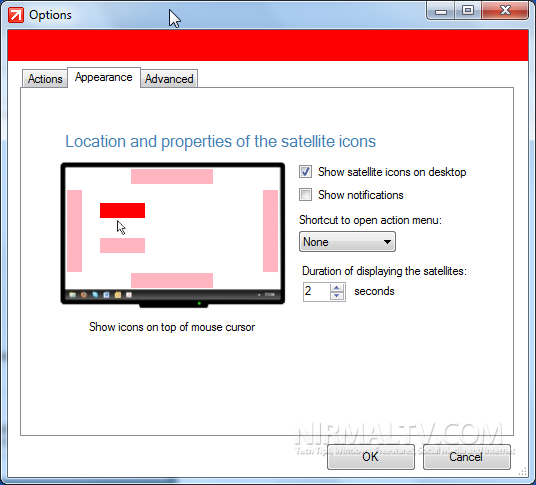Increase satellite duration with up arrow
This screenshot has width=536, height=485.
click(337, 288)
